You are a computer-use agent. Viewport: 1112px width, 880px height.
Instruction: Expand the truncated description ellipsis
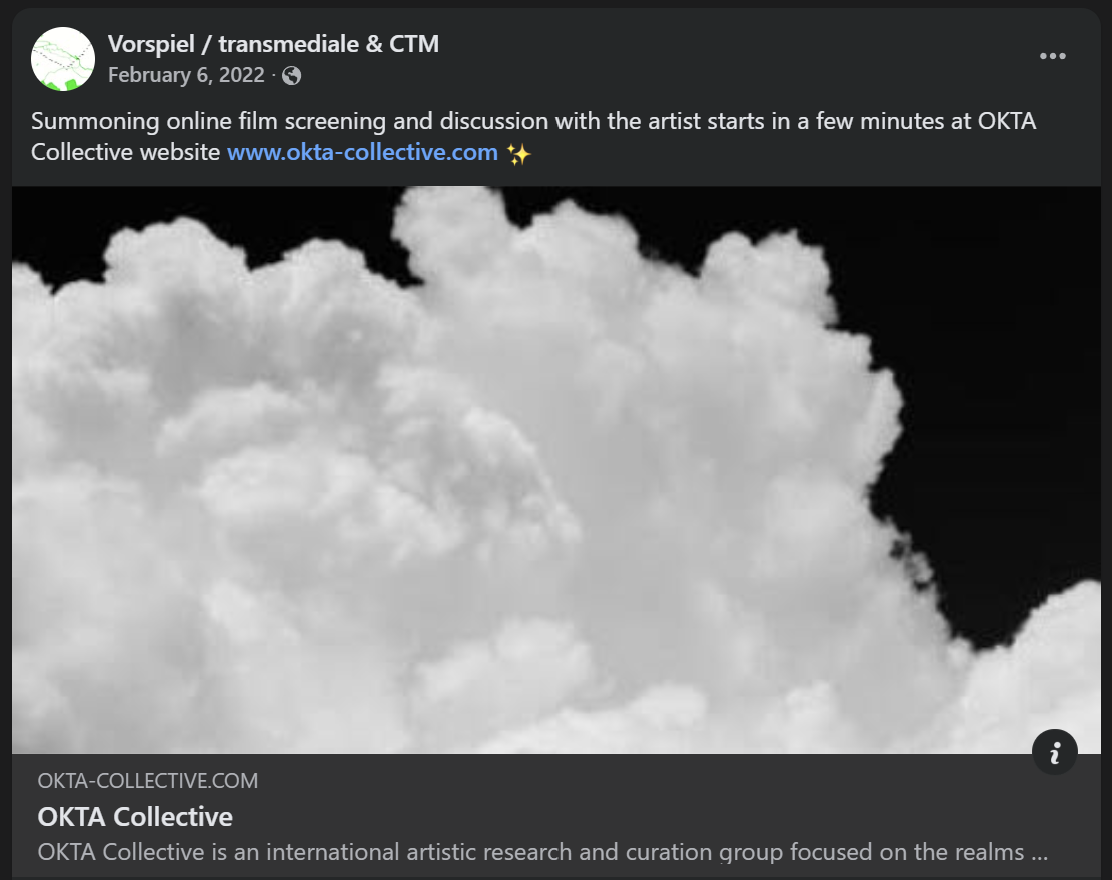1040,853
